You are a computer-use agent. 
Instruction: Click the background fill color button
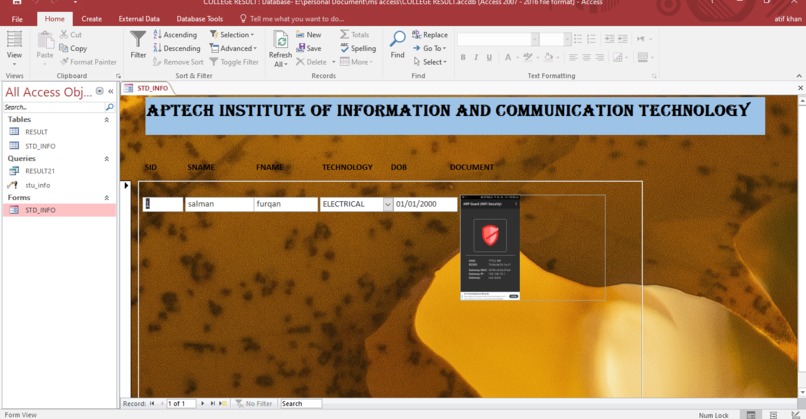pos(549,57)
